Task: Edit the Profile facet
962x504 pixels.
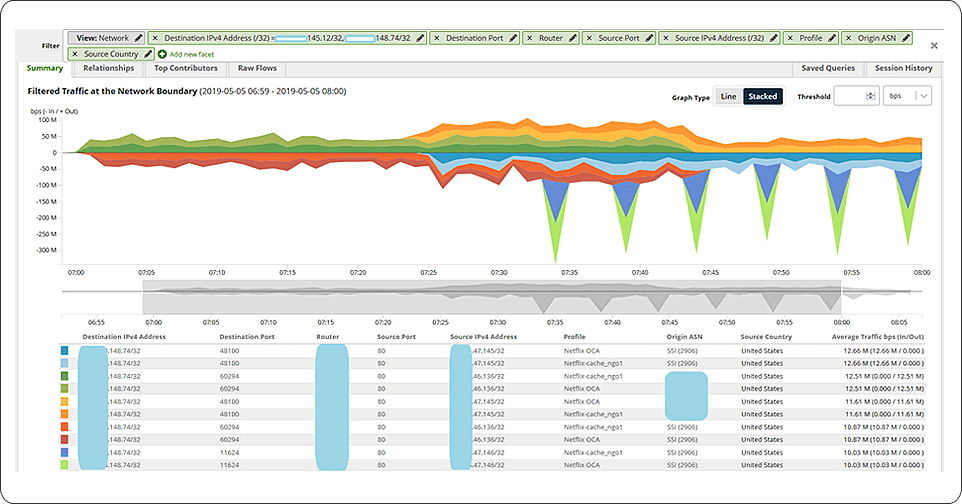Action: pos(832,38)
